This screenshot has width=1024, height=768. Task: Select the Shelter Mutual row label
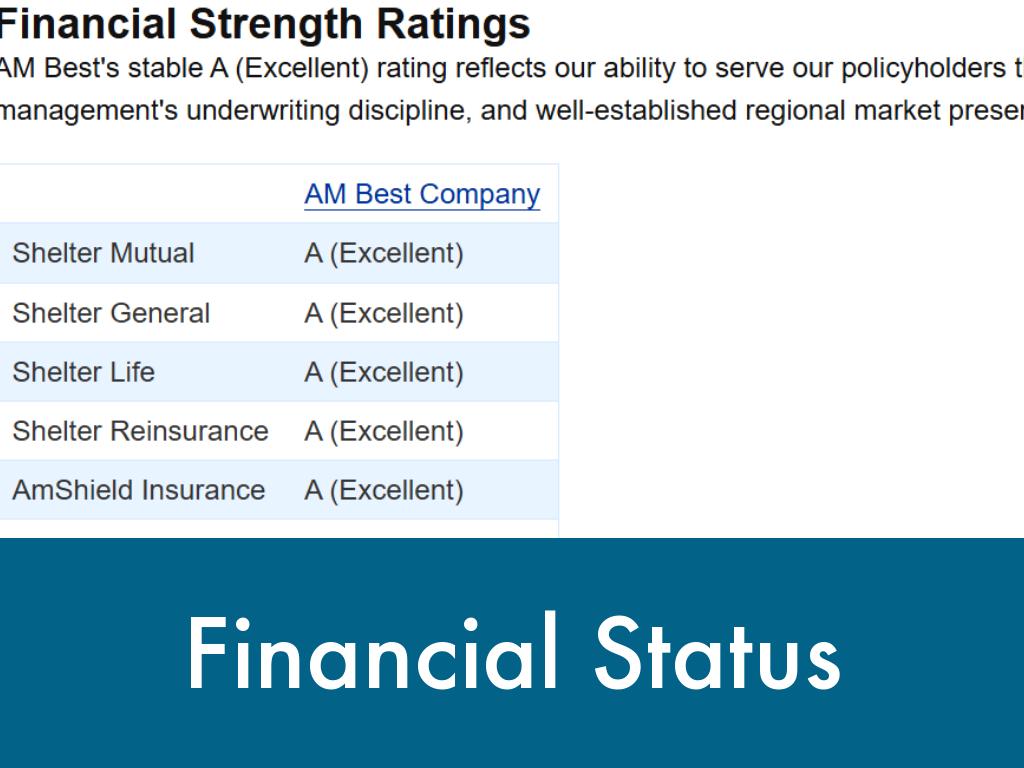[x=103, y=253]
